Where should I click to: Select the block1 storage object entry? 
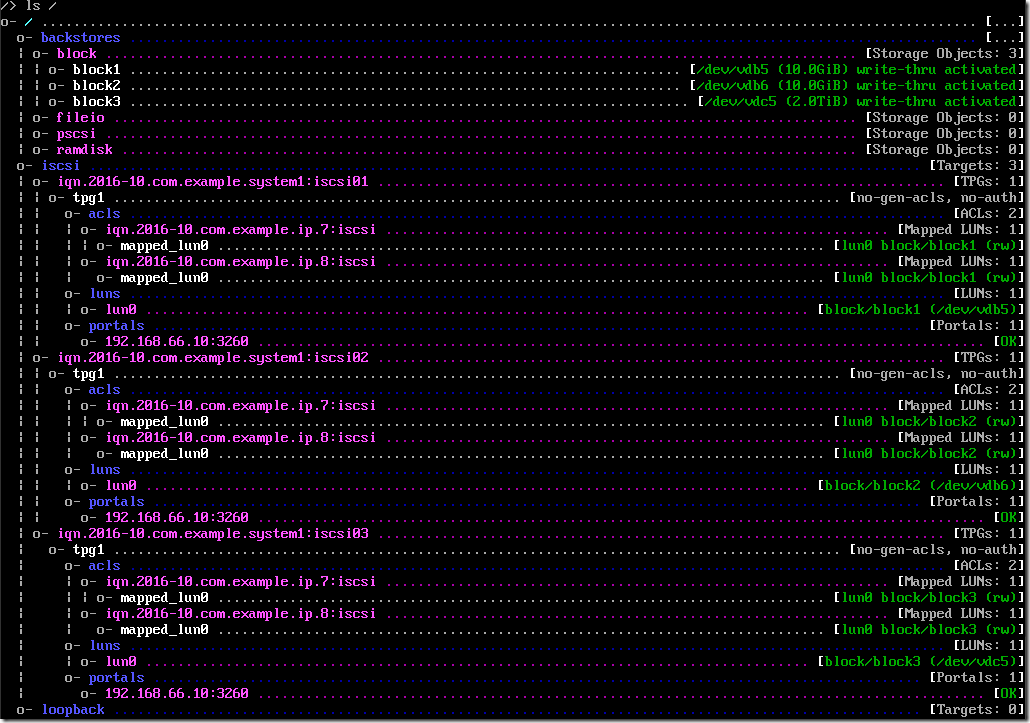(x=97, y=70)
